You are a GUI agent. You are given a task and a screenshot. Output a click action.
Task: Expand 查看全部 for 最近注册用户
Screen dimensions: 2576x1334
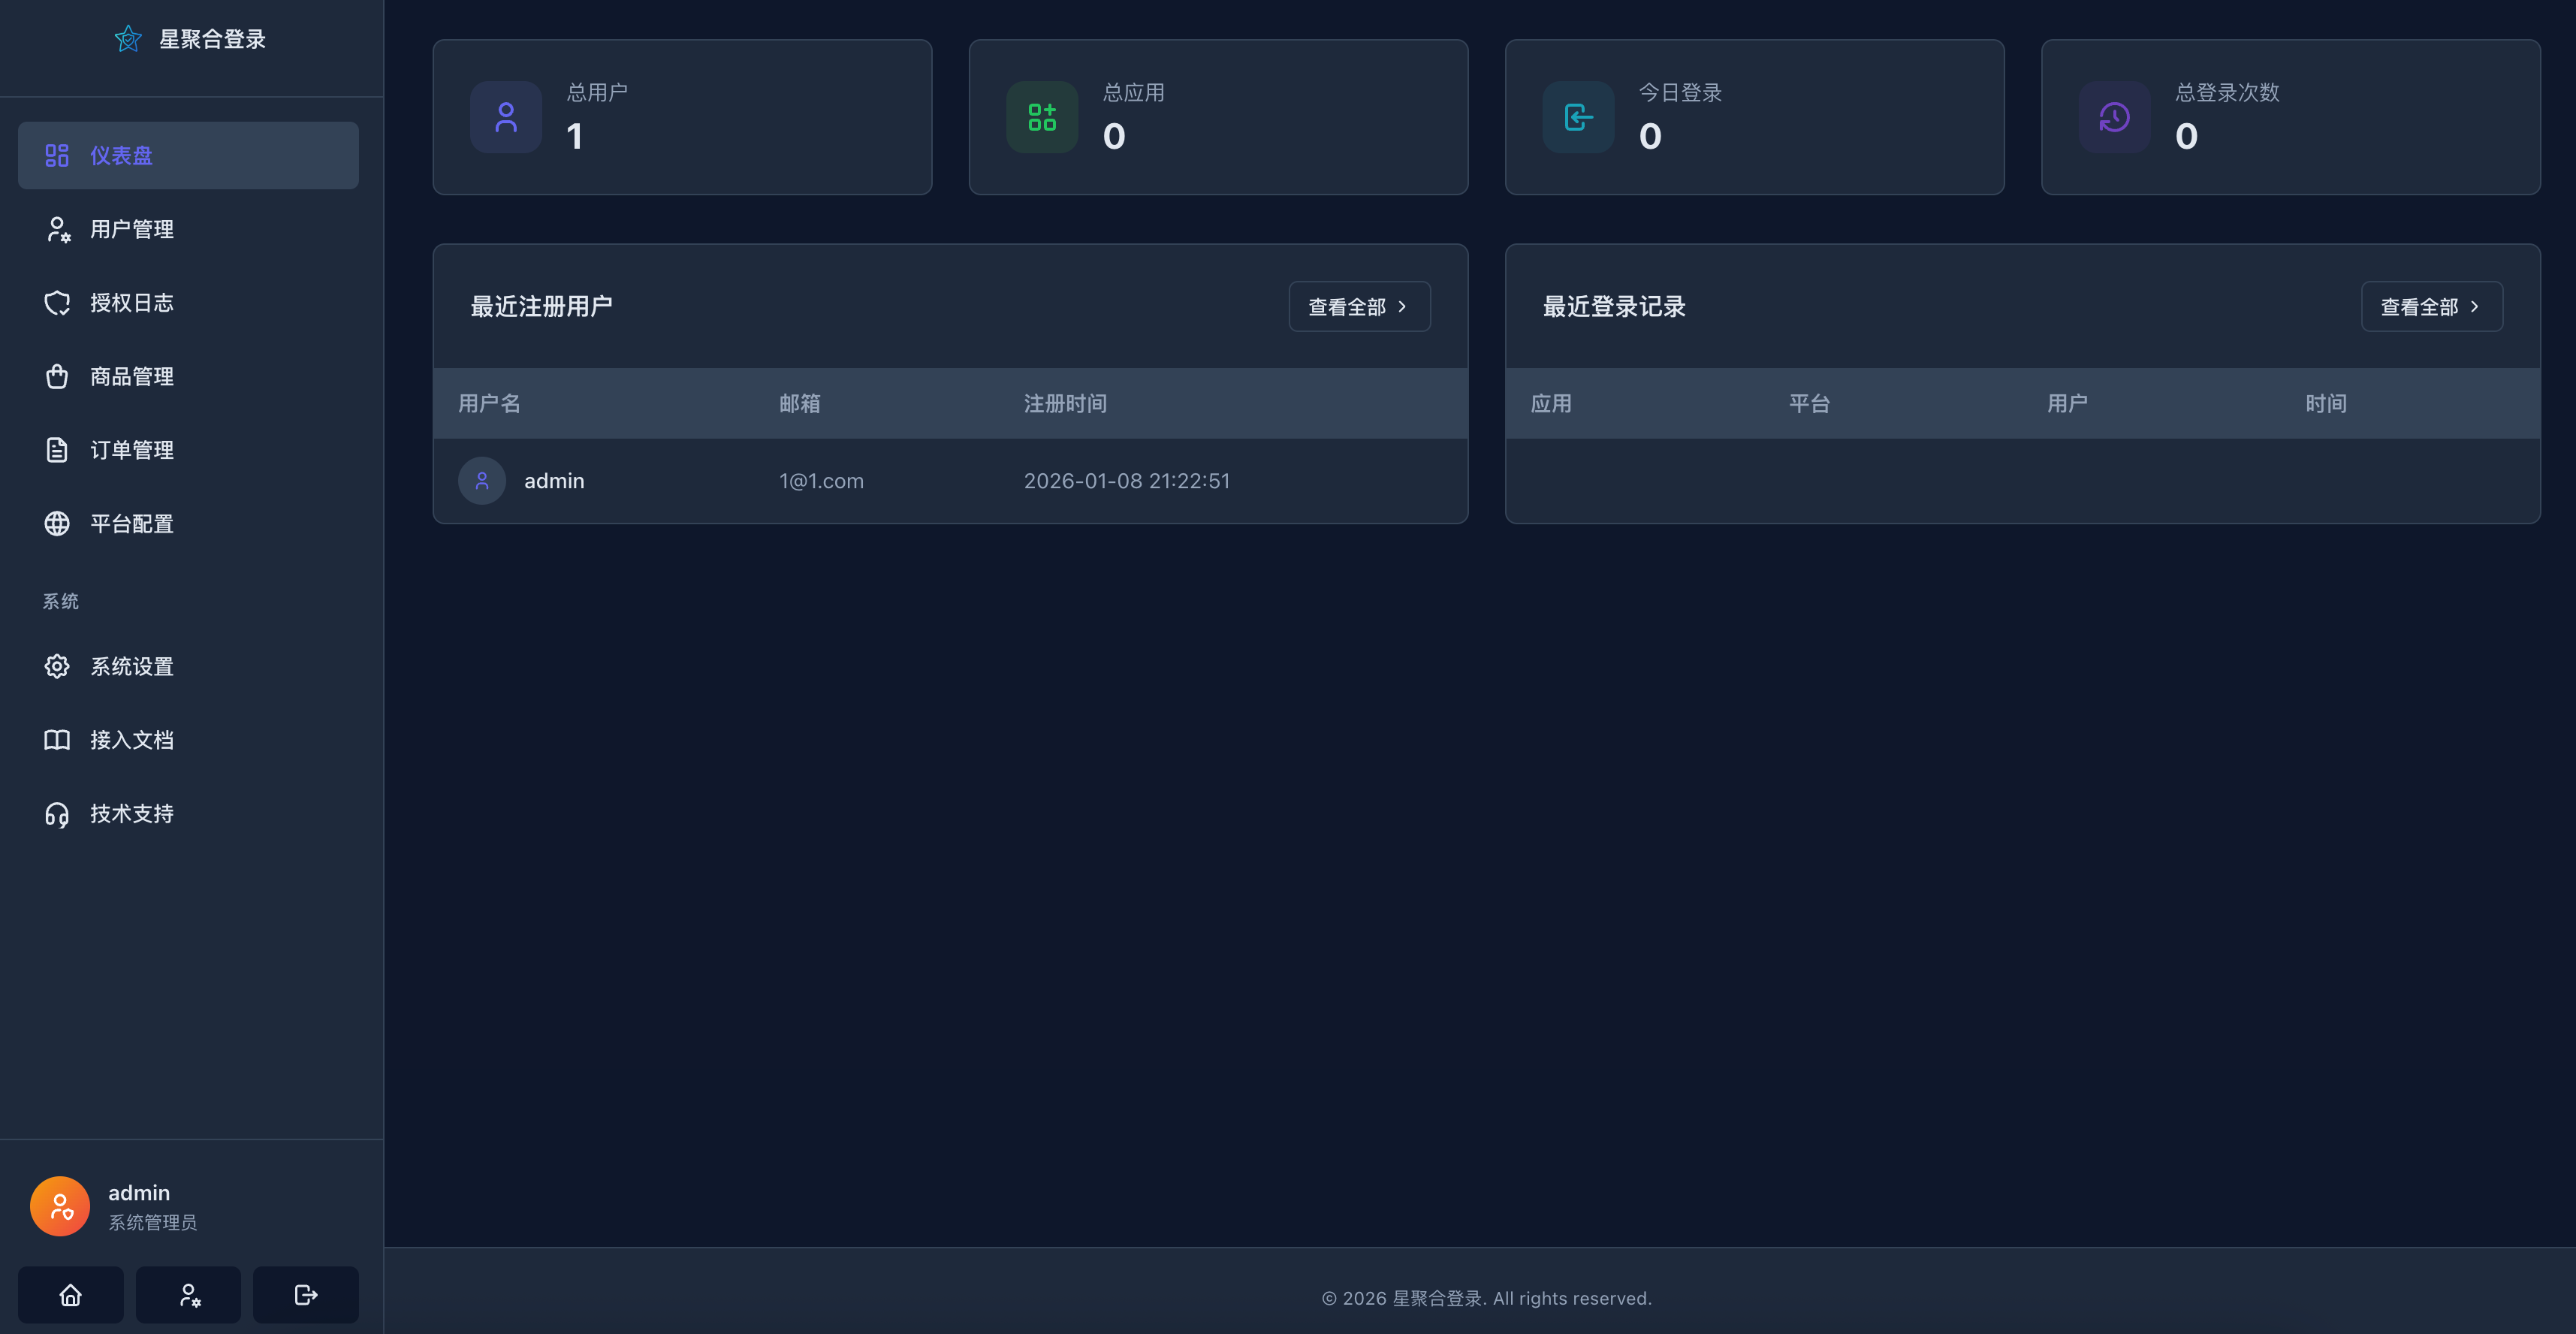coord(1358,306)
